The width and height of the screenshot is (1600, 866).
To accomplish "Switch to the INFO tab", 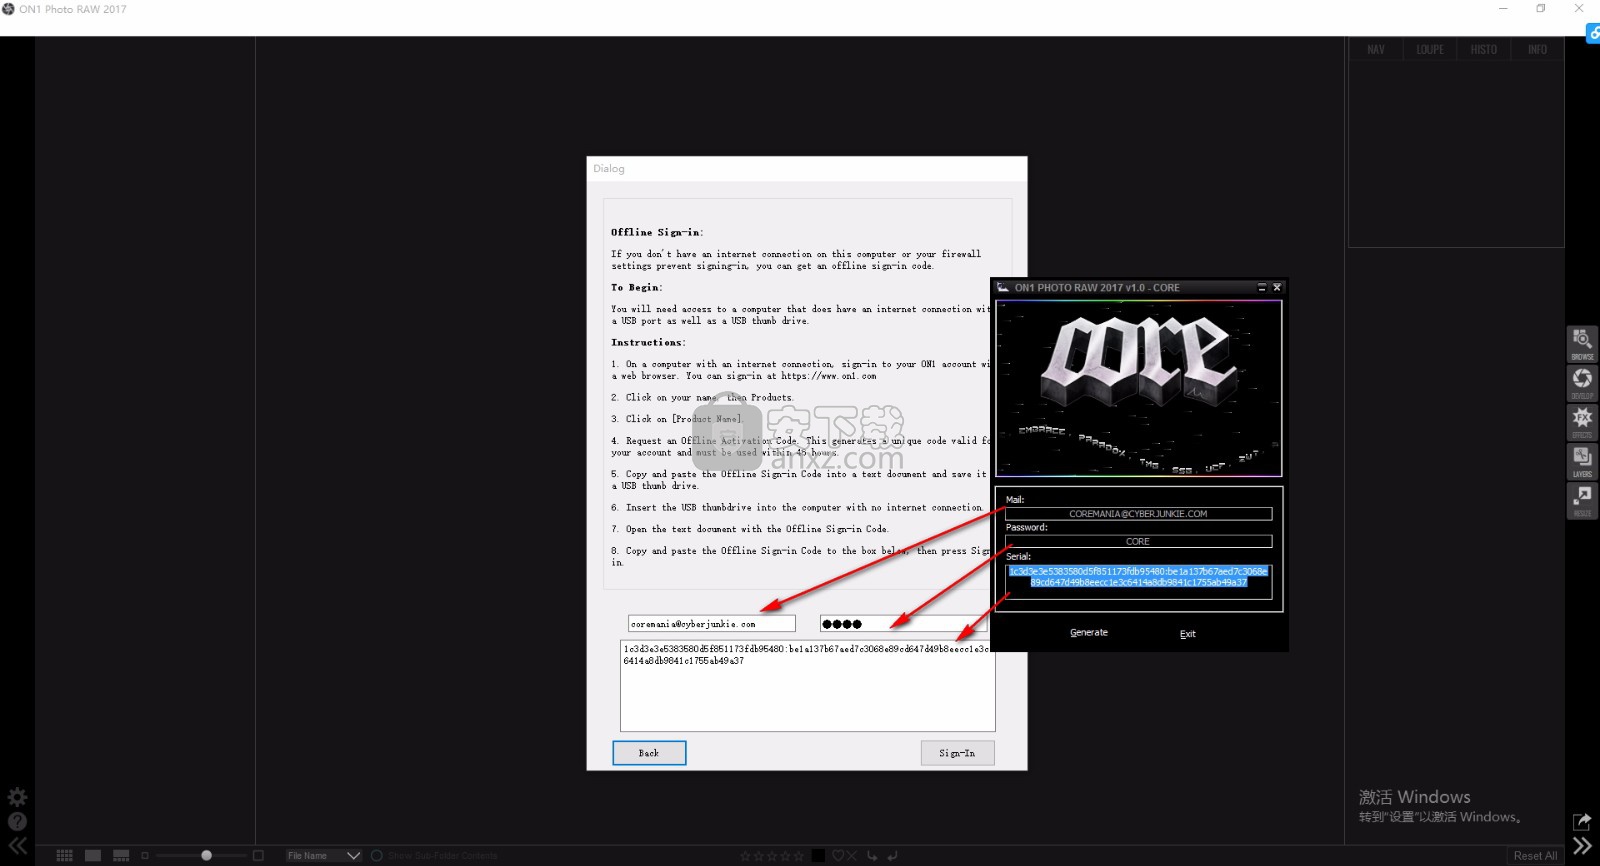I will tap(1537, 49).
